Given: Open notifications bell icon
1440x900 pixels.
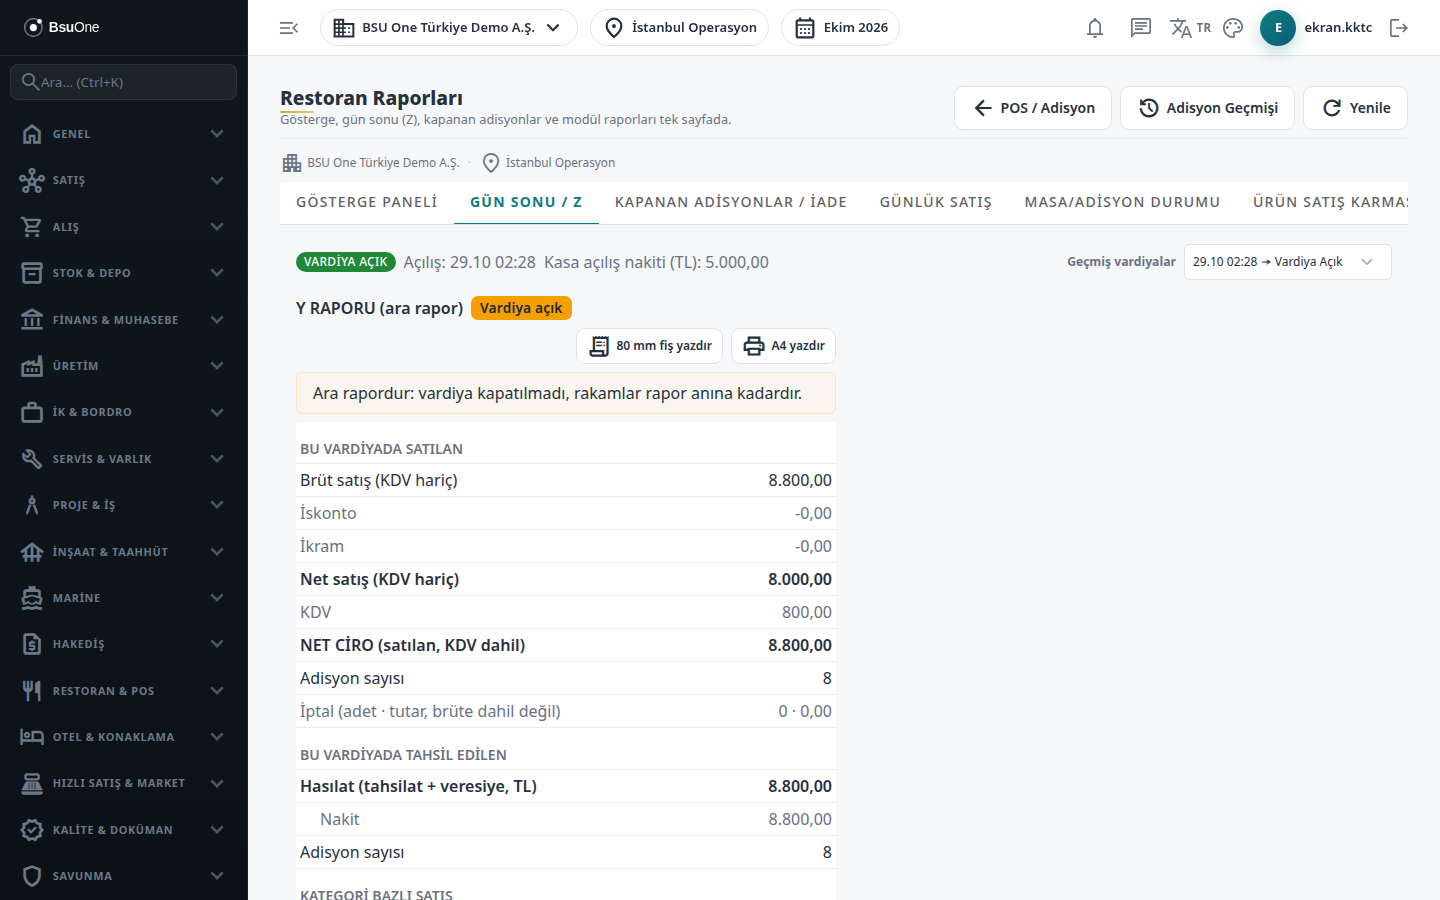Looking at the screenshot, I should [1095, 28].
